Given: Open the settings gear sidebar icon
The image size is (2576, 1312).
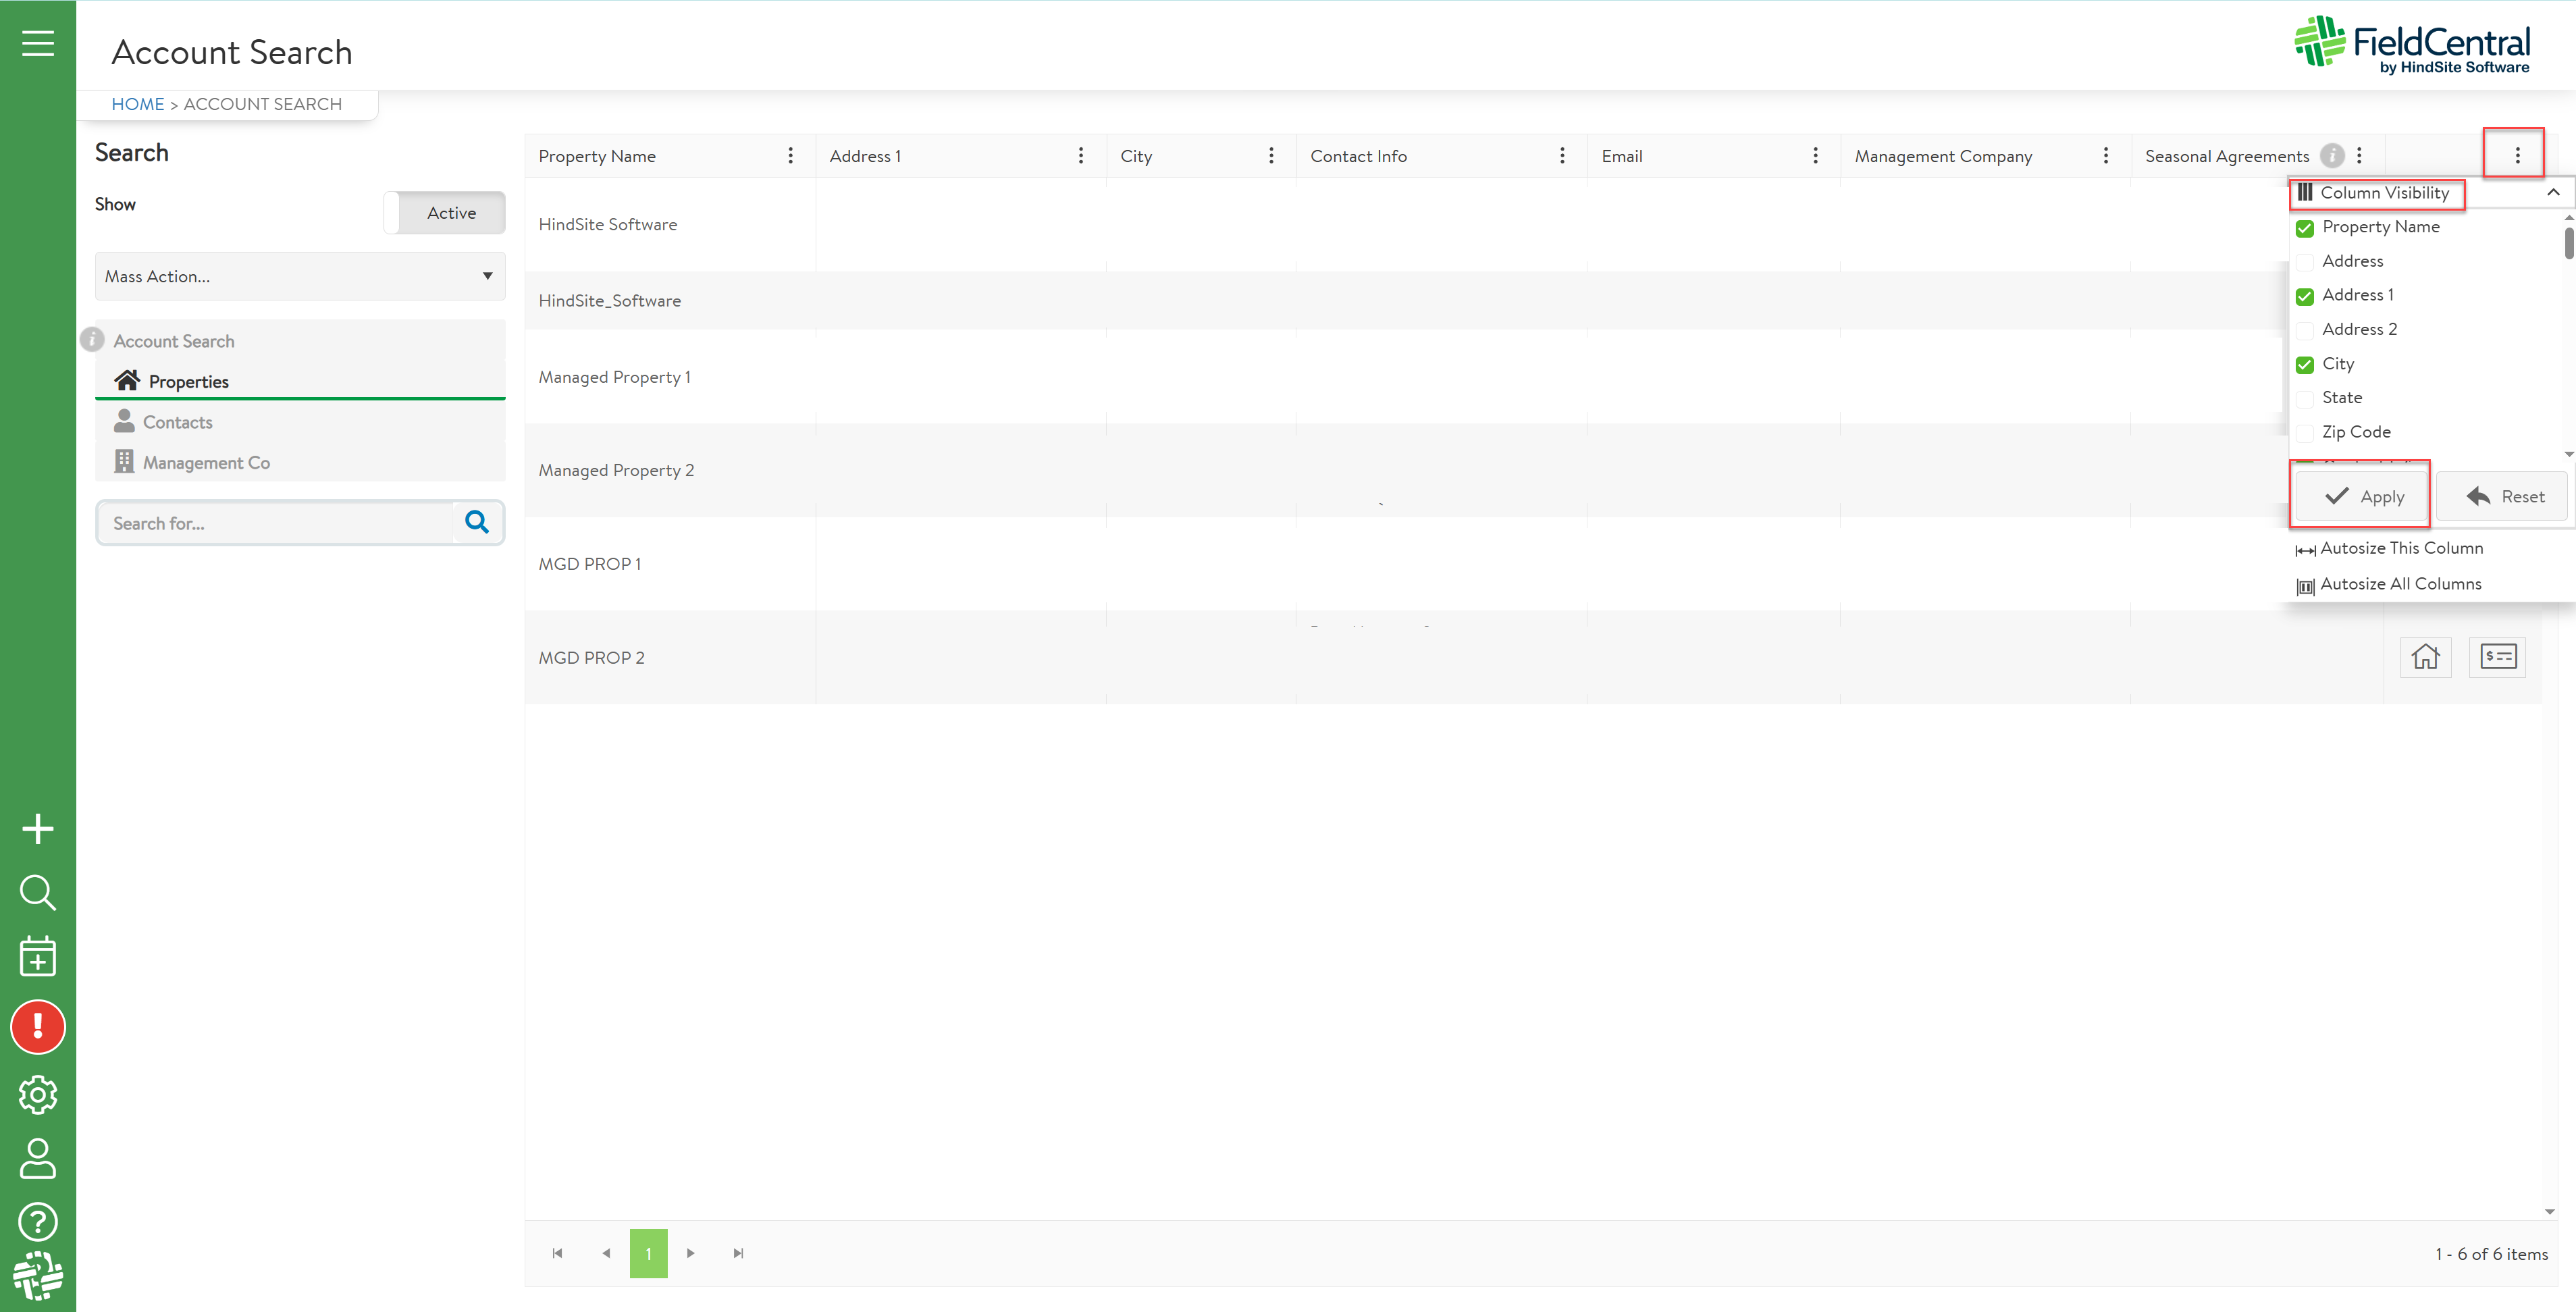Looking at the screenshot, I should pos(38,1095).
